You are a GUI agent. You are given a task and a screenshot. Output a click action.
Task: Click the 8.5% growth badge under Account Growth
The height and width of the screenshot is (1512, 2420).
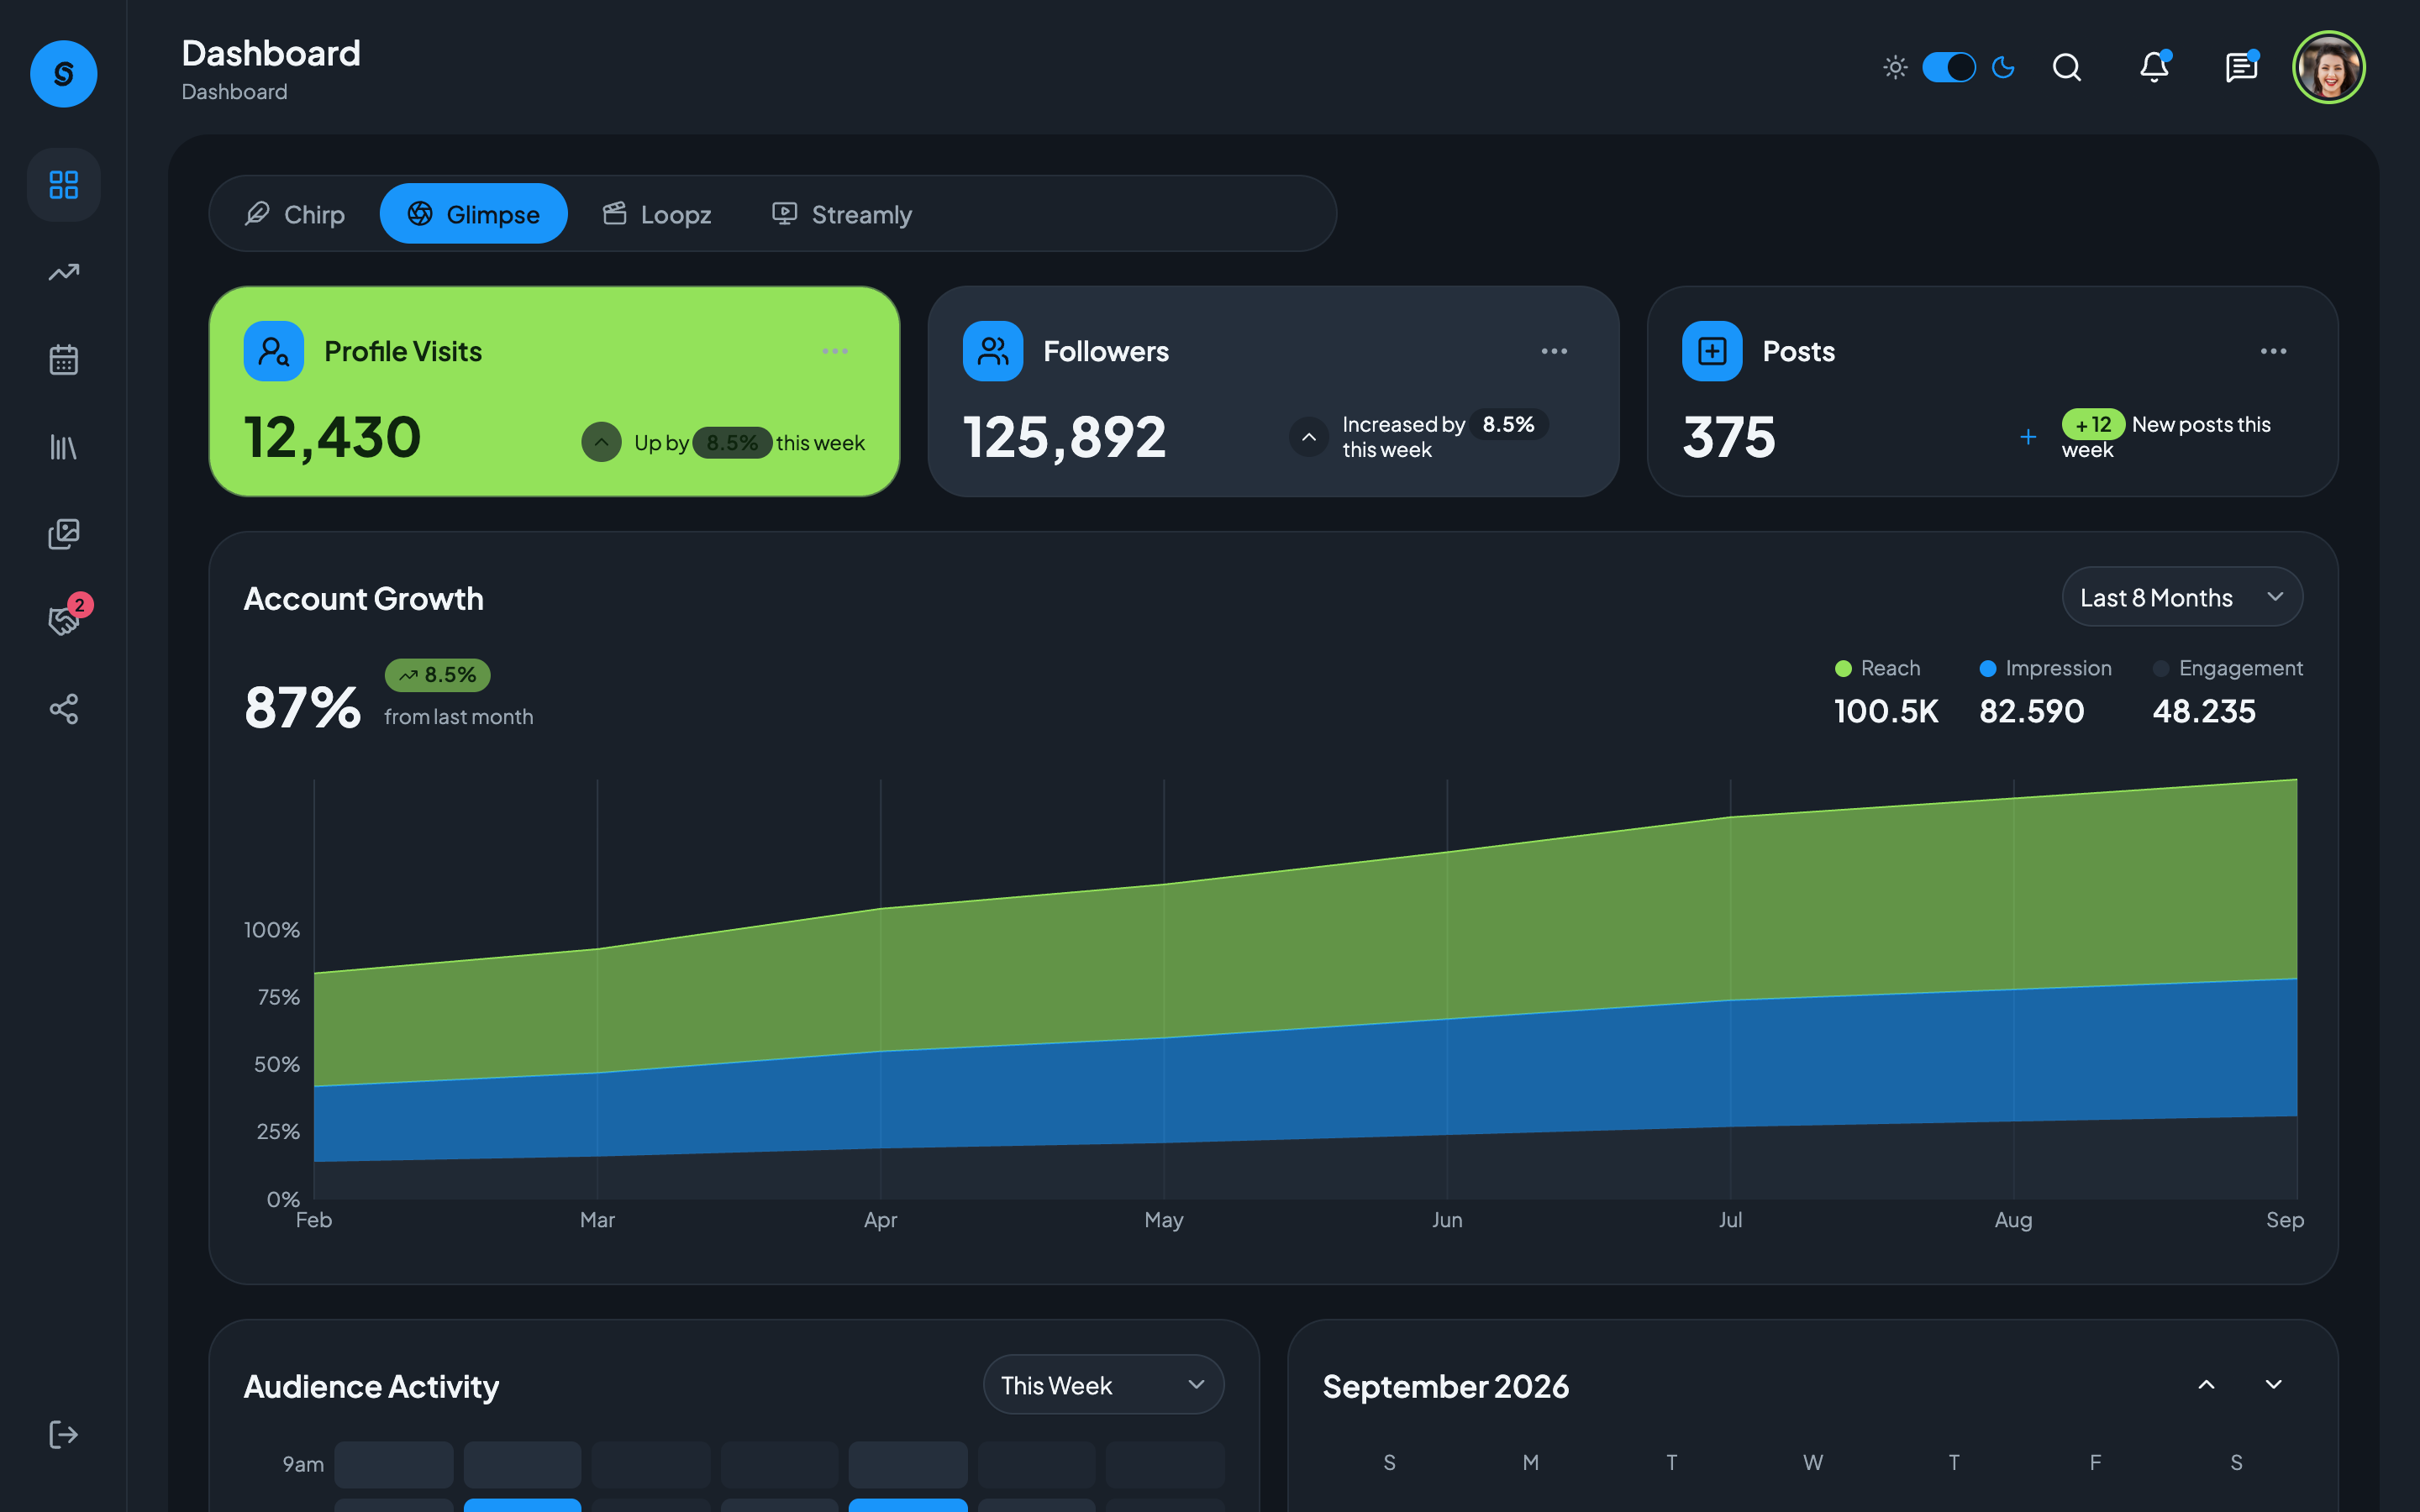click(x=437, y=675)
